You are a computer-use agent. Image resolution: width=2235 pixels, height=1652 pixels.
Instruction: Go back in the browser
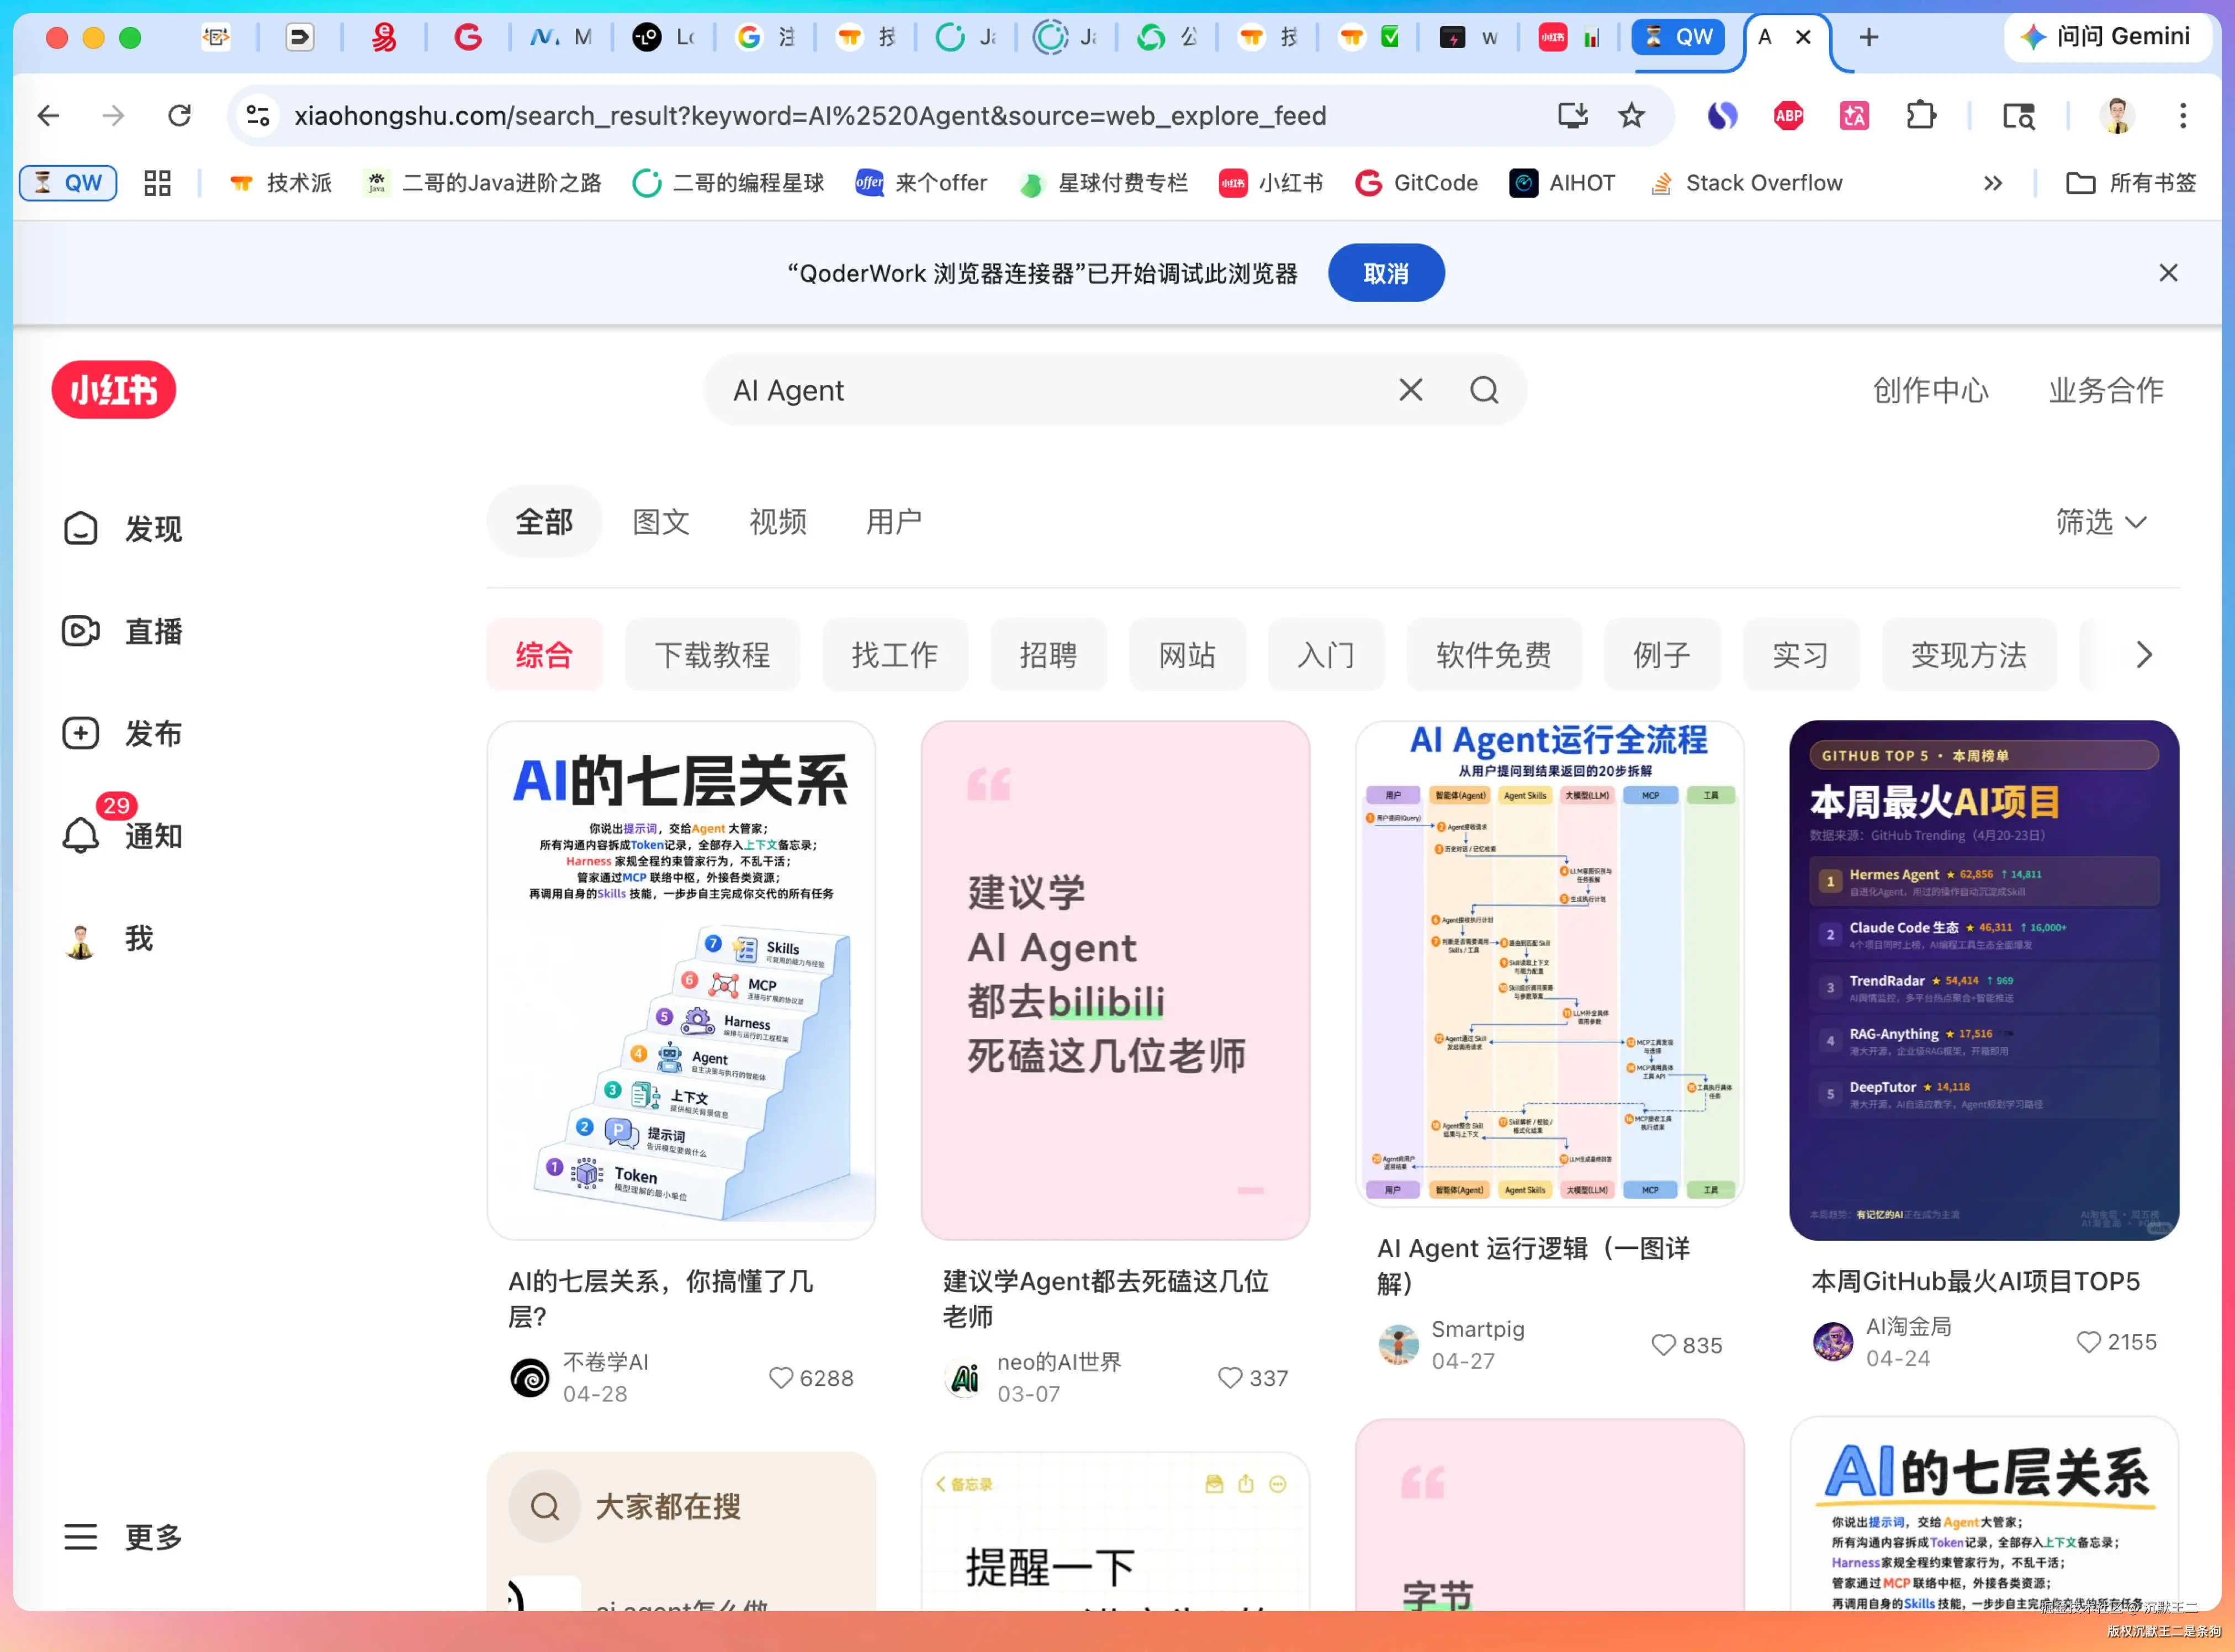(48, 116)
